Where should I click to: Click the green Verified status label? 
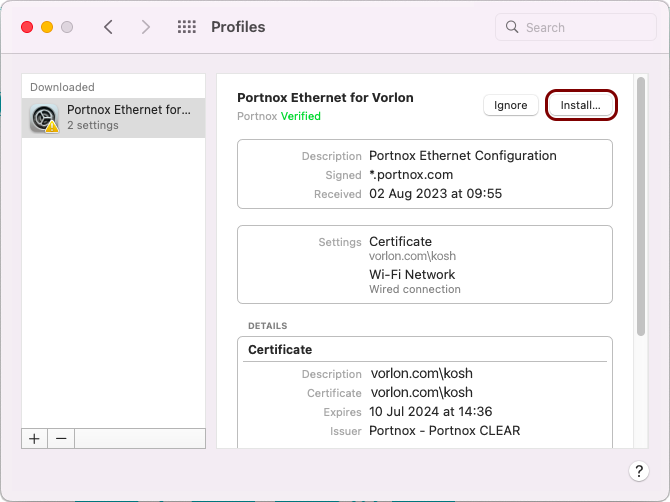click(x=300, y=116)
